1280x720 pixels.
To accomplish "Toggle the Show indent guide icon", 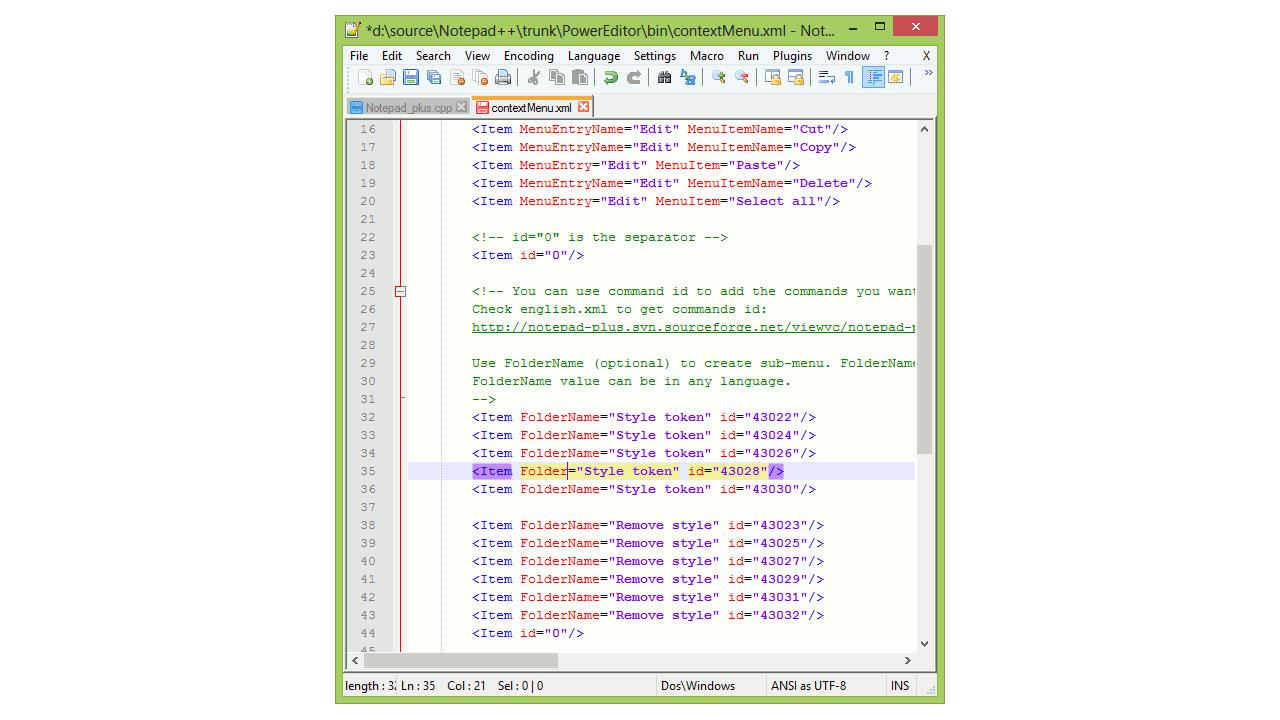I will pos(873,77).
